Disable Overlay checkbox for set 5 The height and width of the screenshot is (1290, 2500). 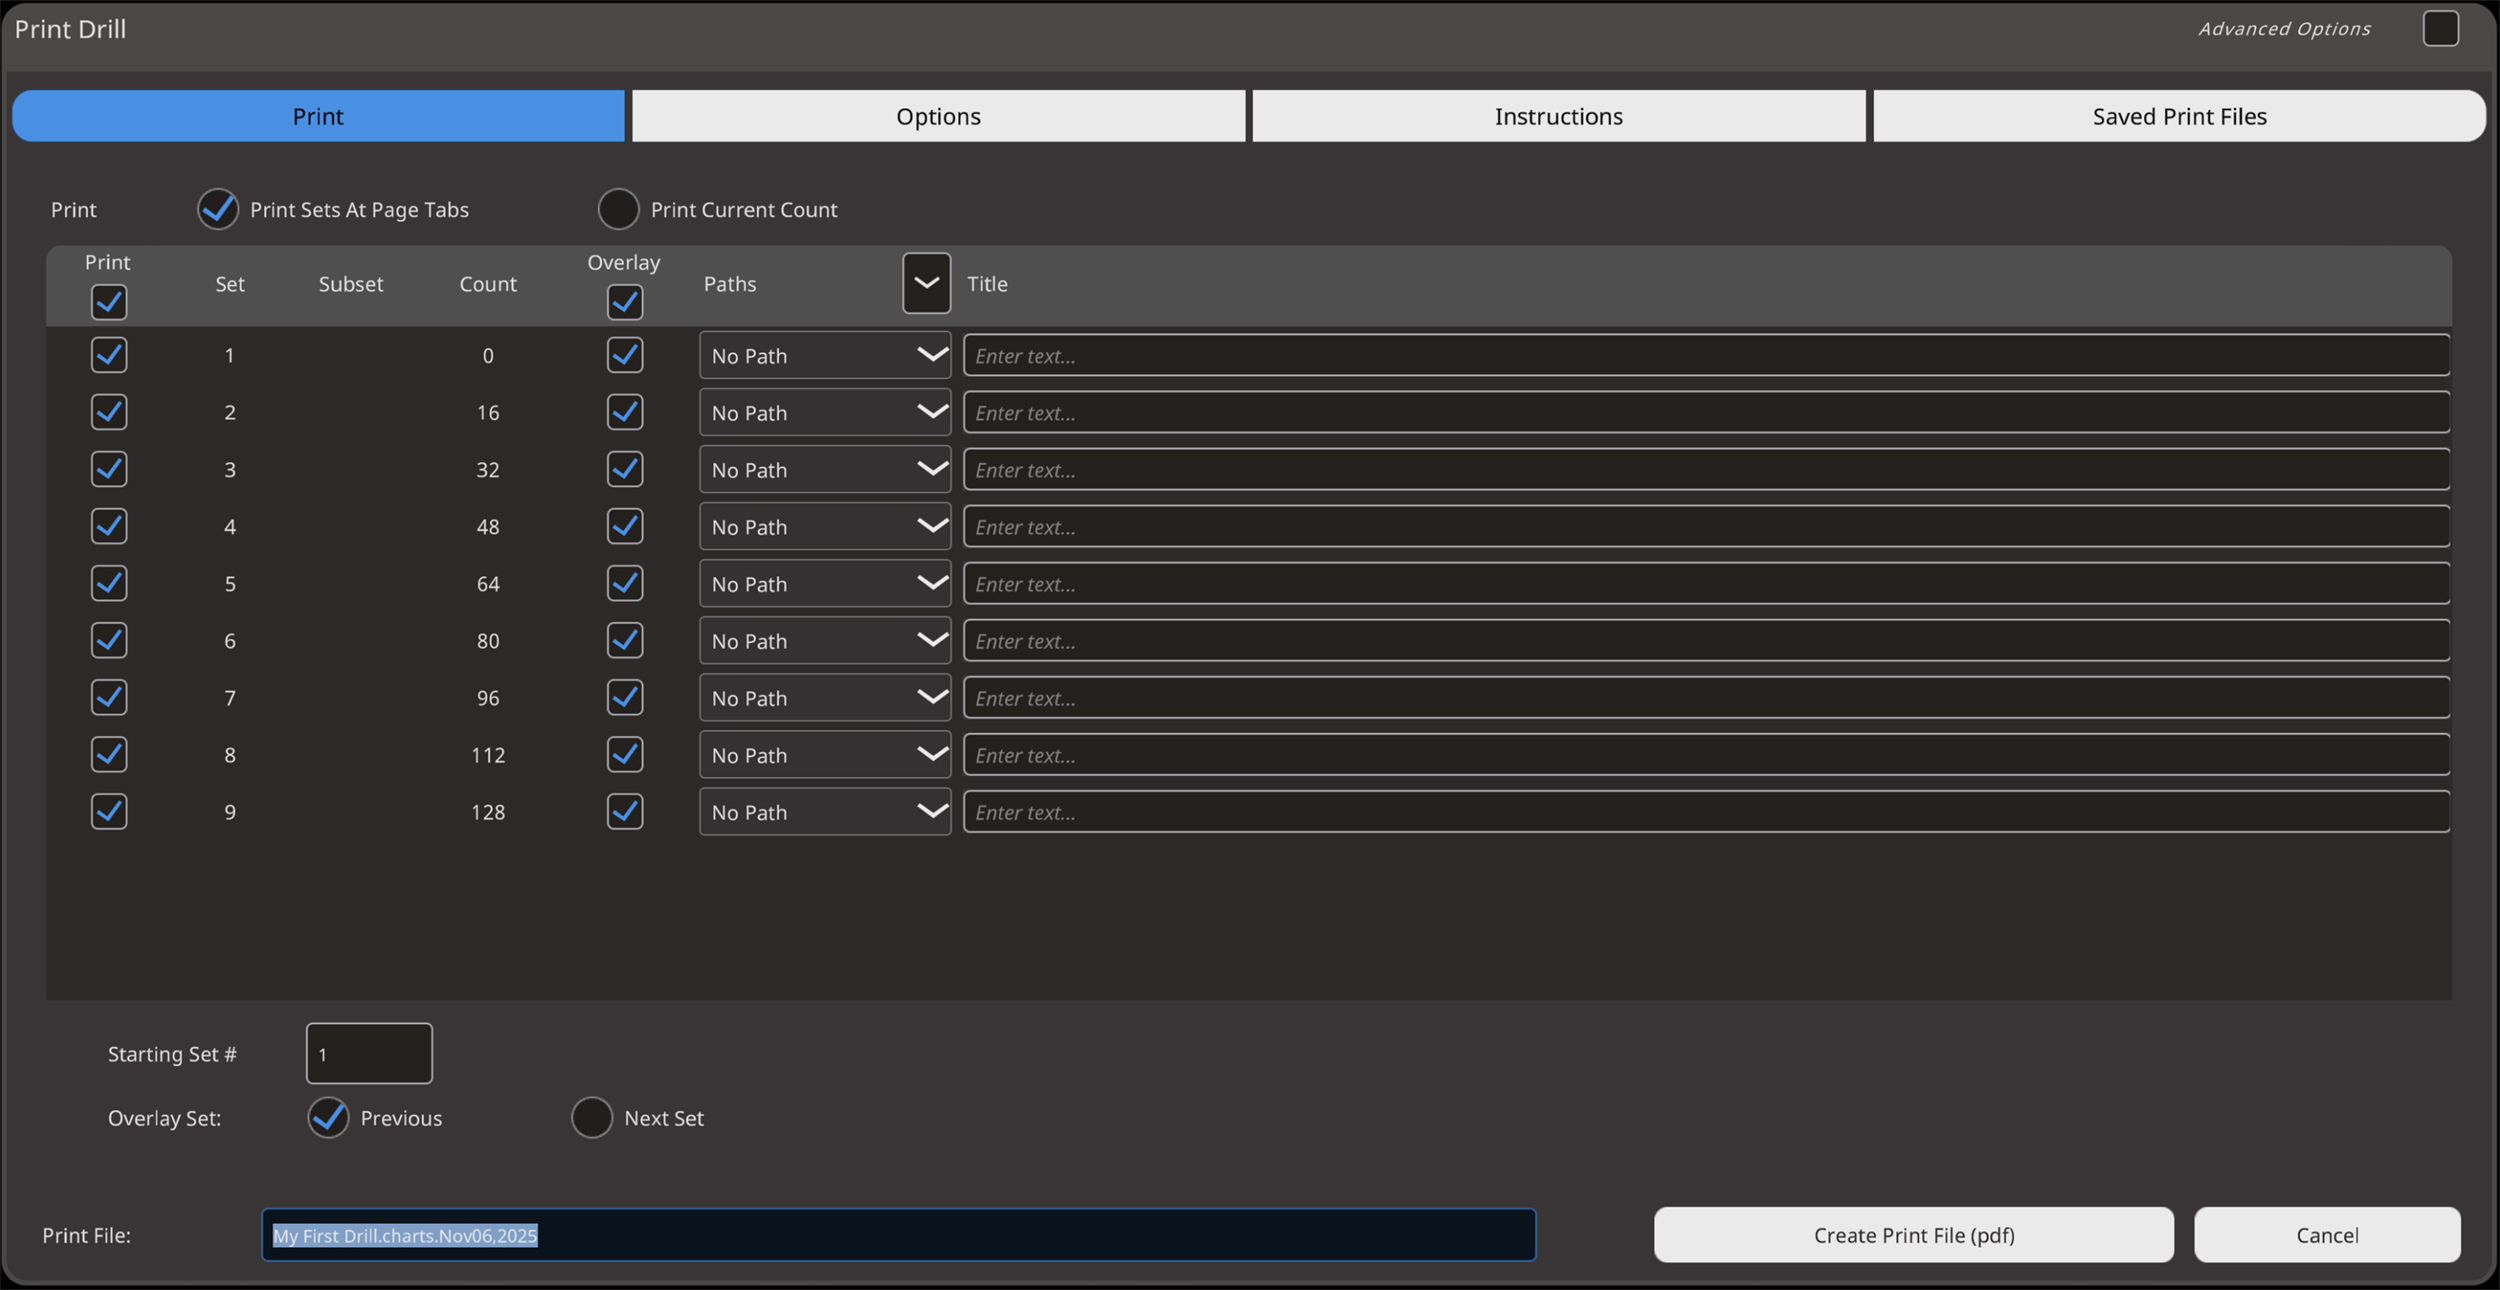625,583
